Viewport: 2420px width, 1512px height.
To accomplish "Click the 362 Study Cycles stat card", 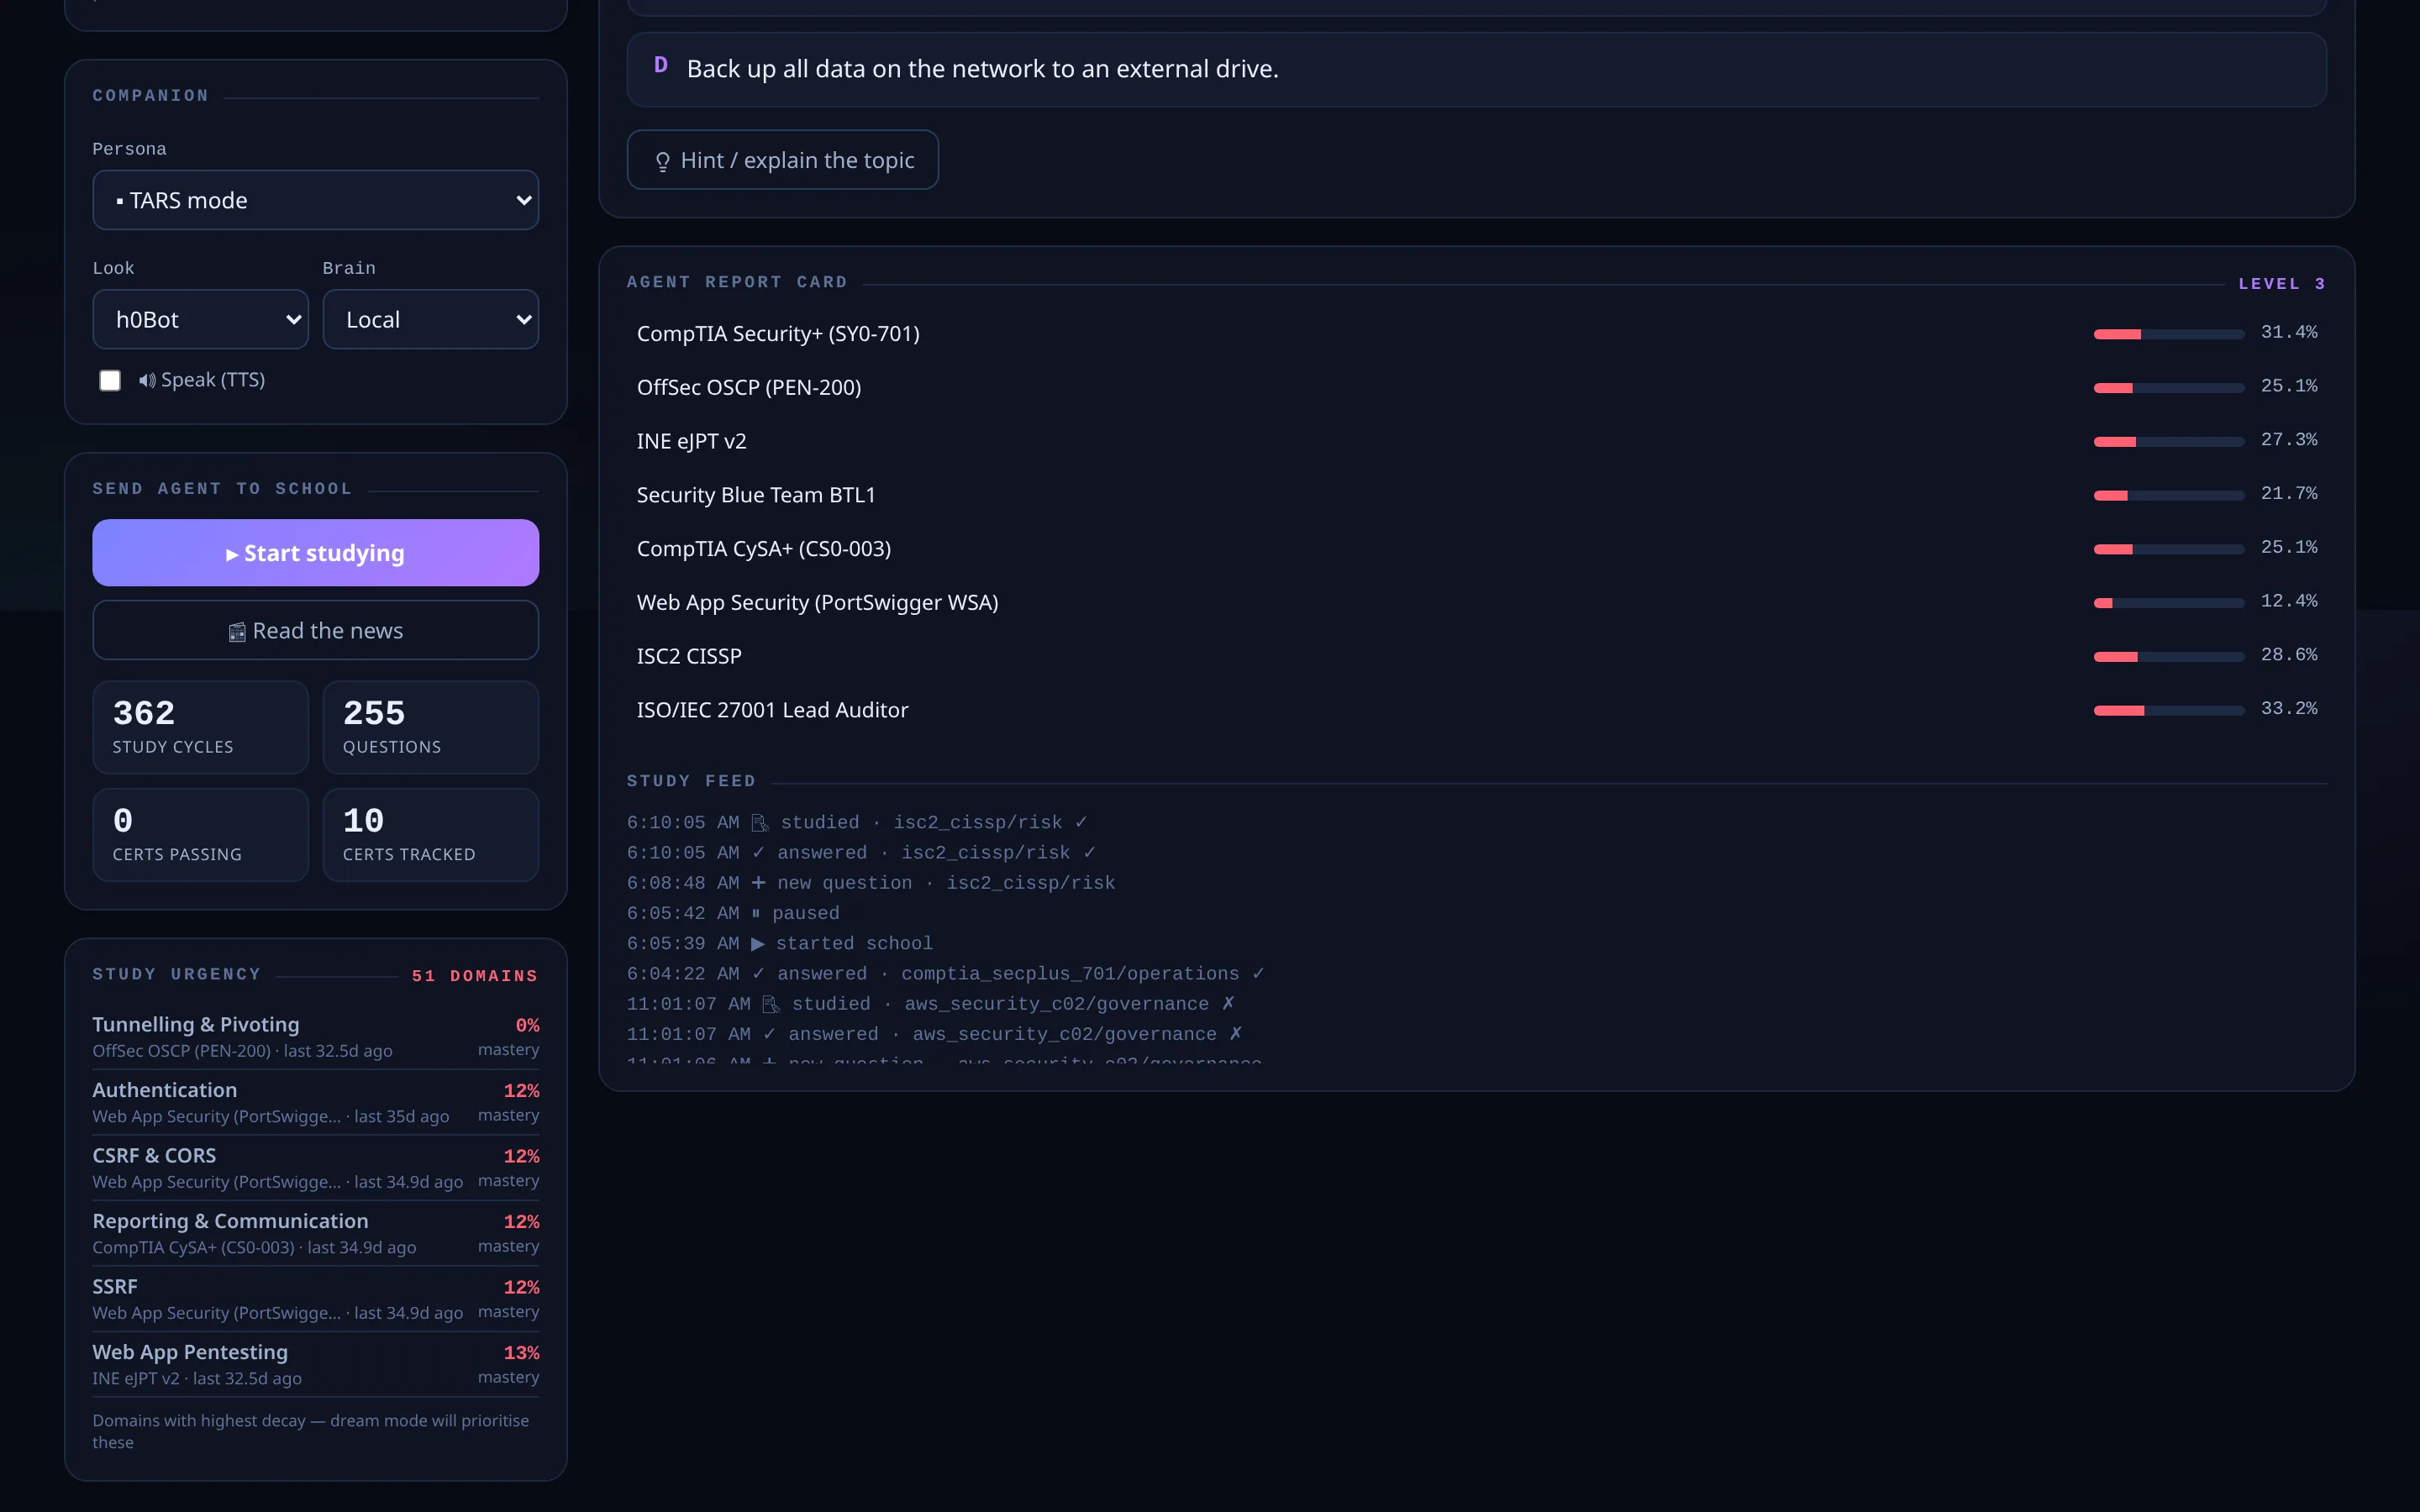I will (x=201, y=727).
